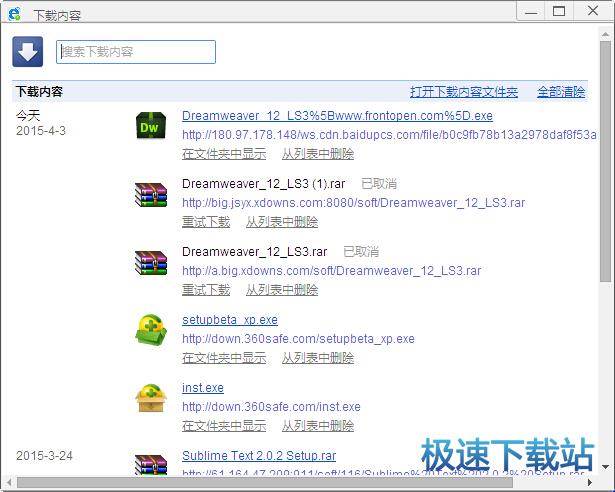Image resolution: width=615 pixels, height=492 pixels.
Task: Remove the Dreamweaver exe from list
Action: pos(318,154)
